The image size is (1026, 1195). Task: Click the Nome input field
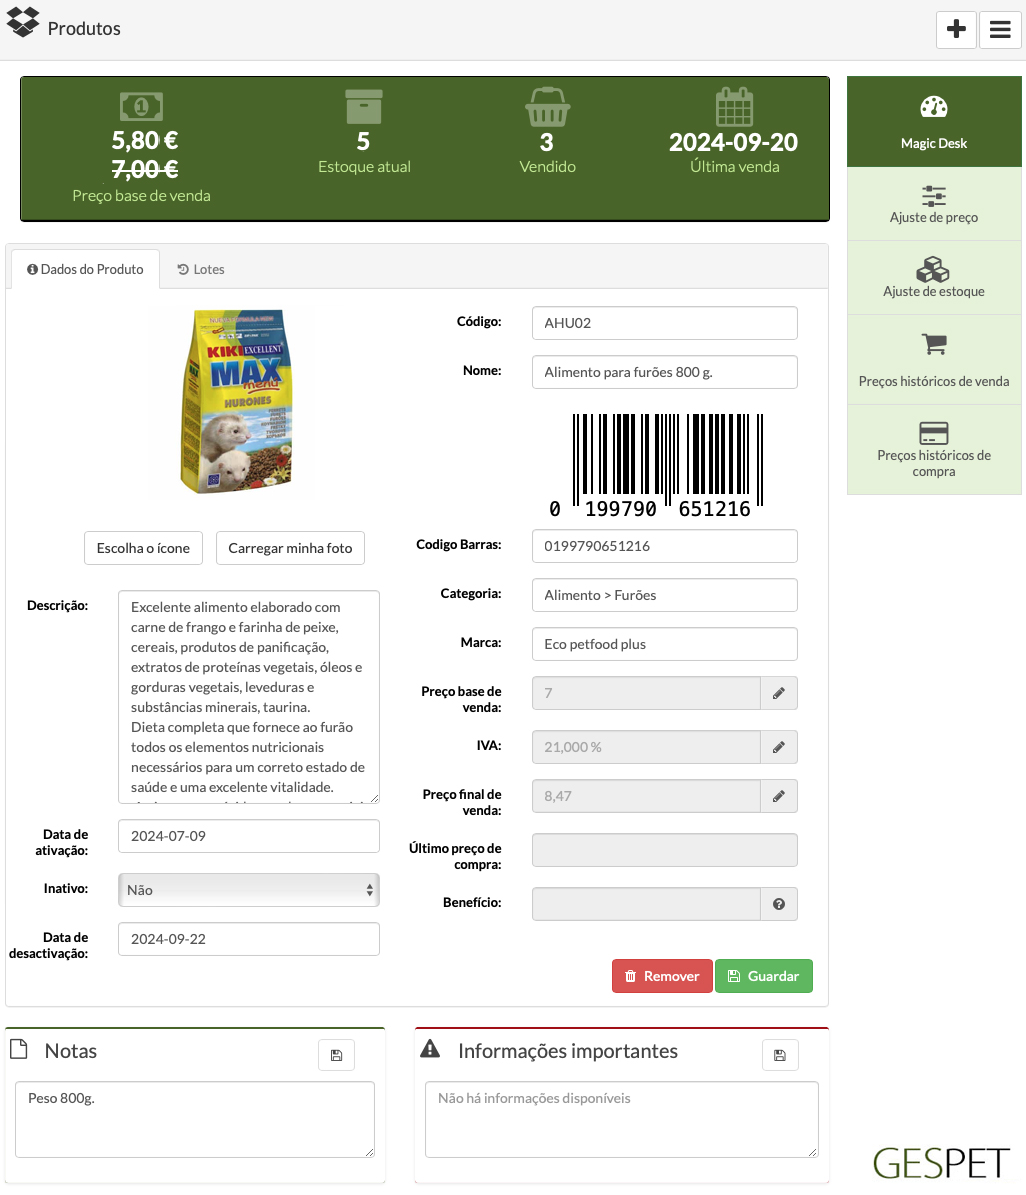665,372
